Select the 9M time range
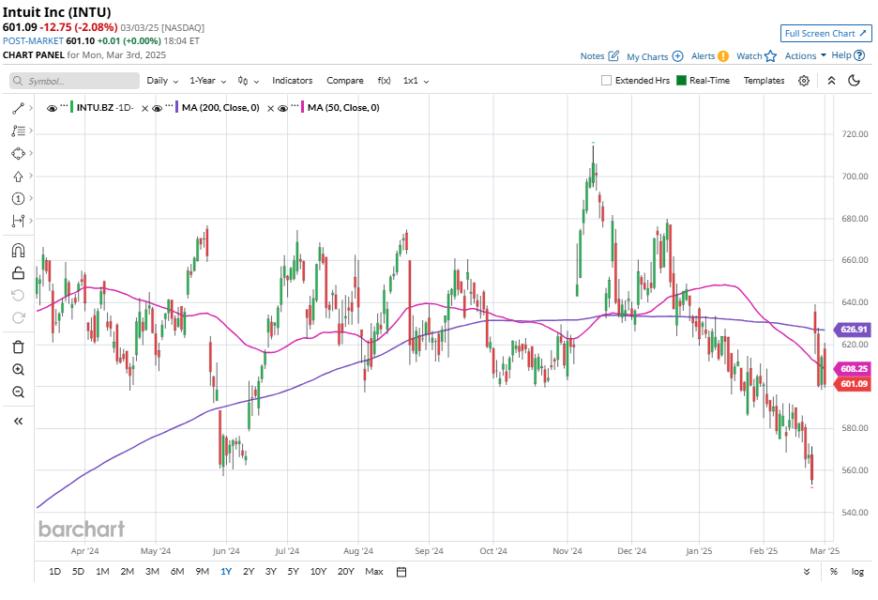This screenshot has width=878, height=600. point(202,571)
